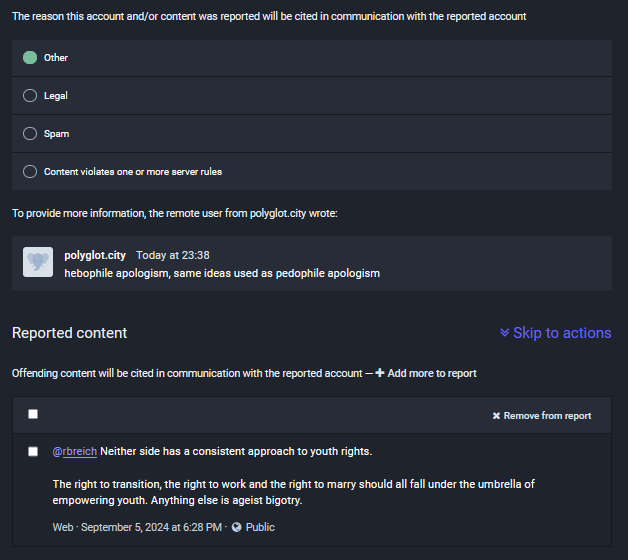
Task: Click the Legal option row label
Action: click(x=56, y=96)
